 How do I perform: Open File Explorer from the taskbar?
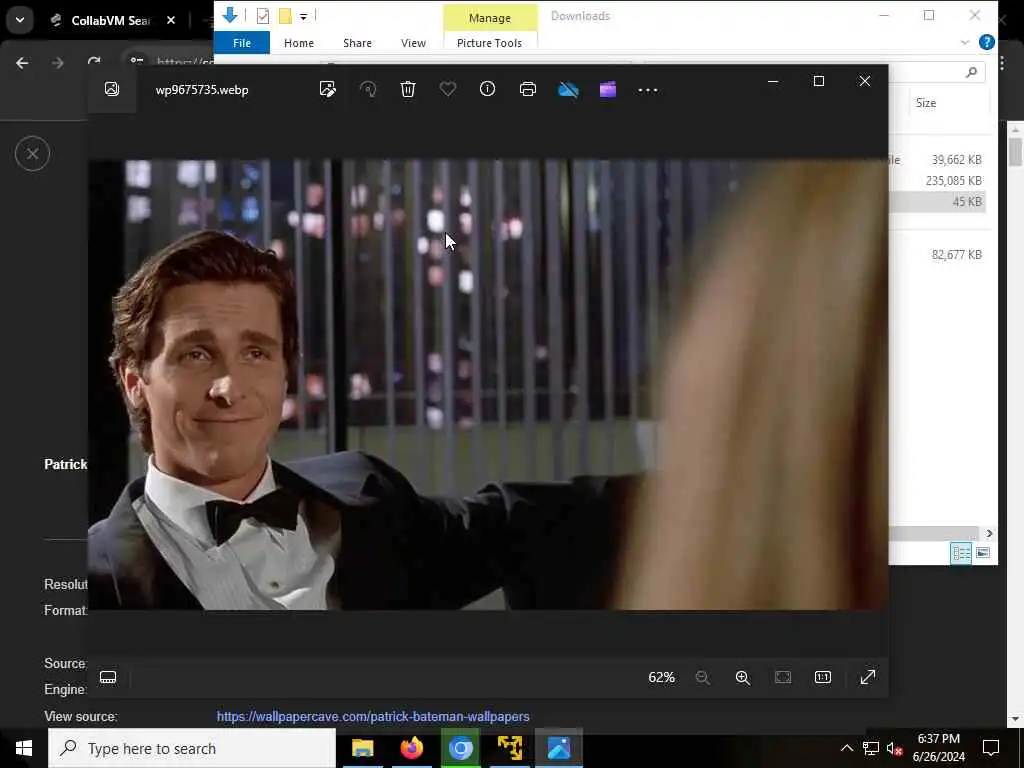362,748
